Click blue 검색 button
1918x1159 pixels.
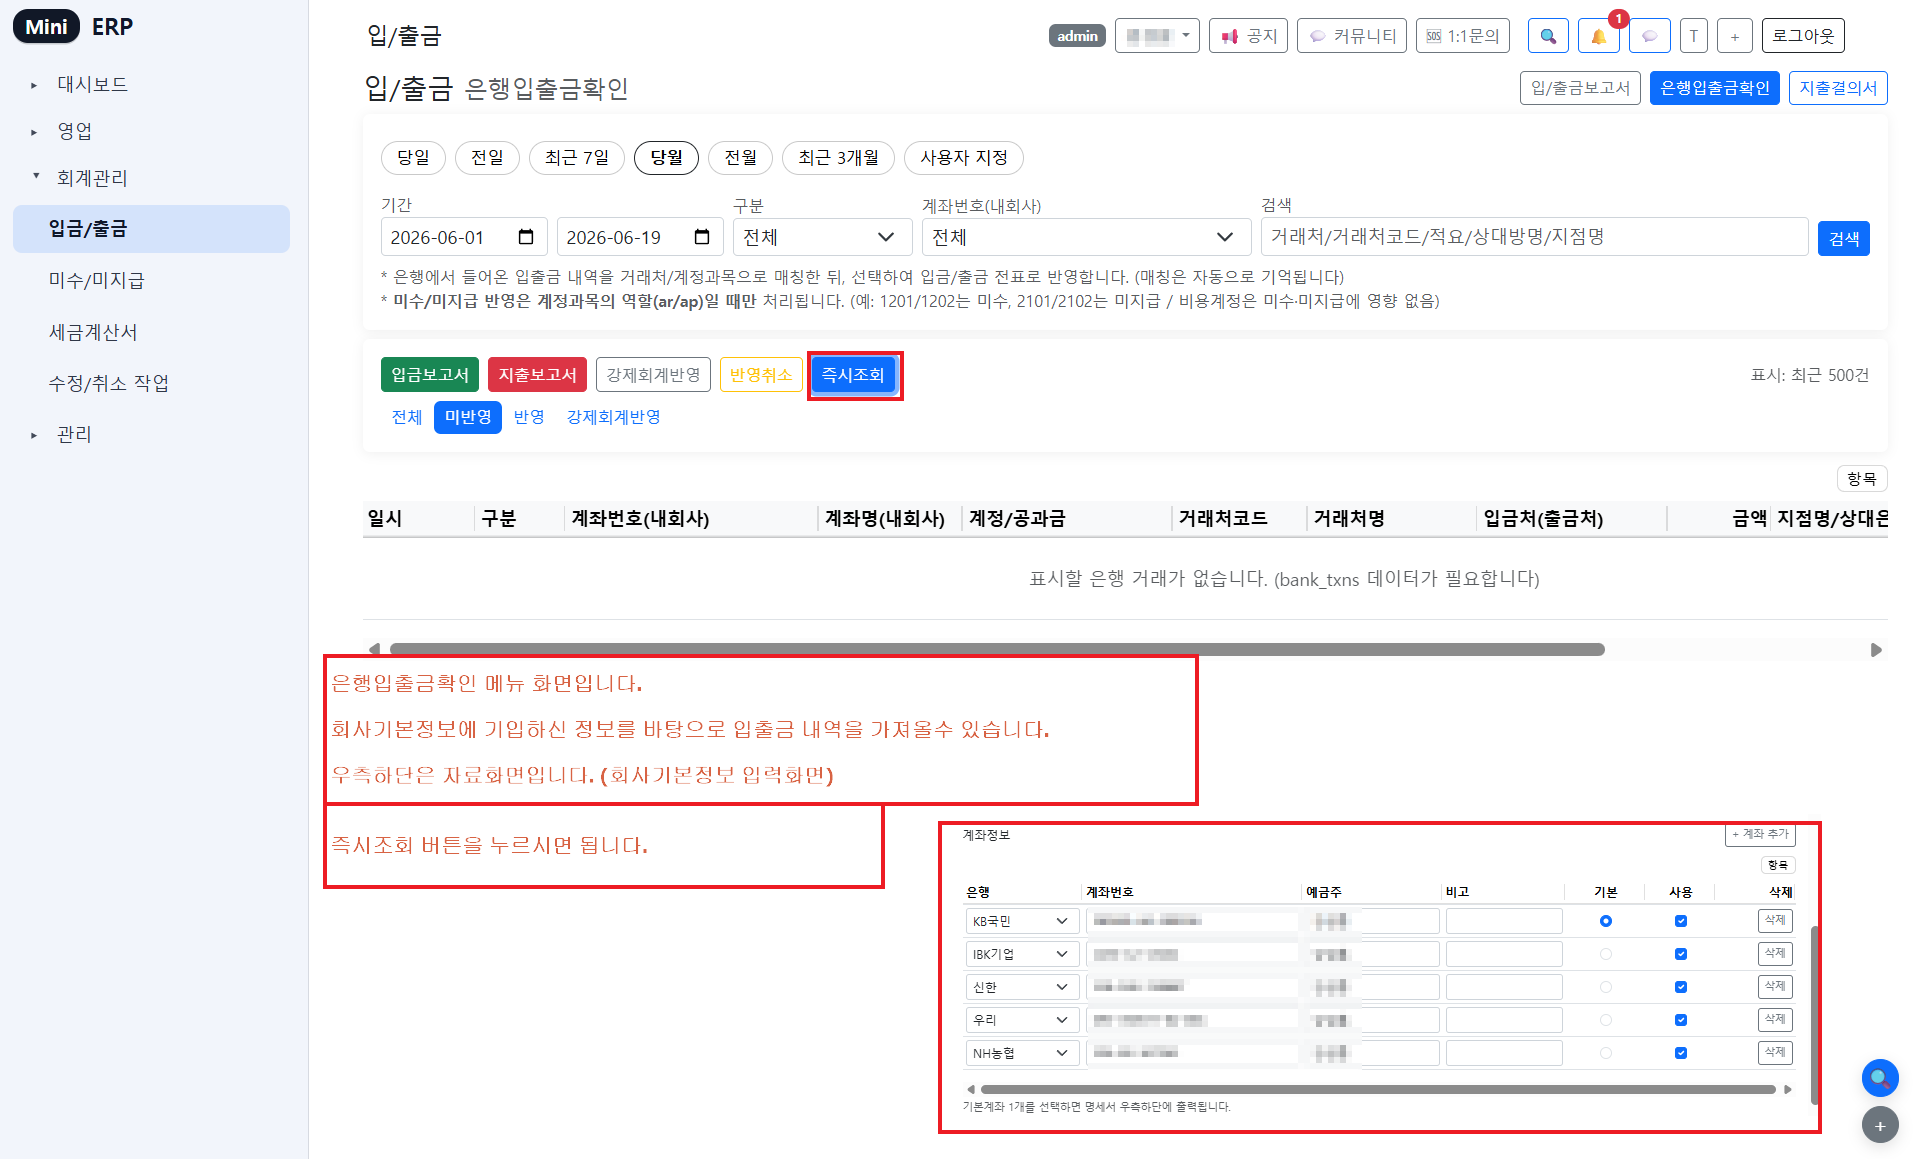click(x=1844, y=238)
